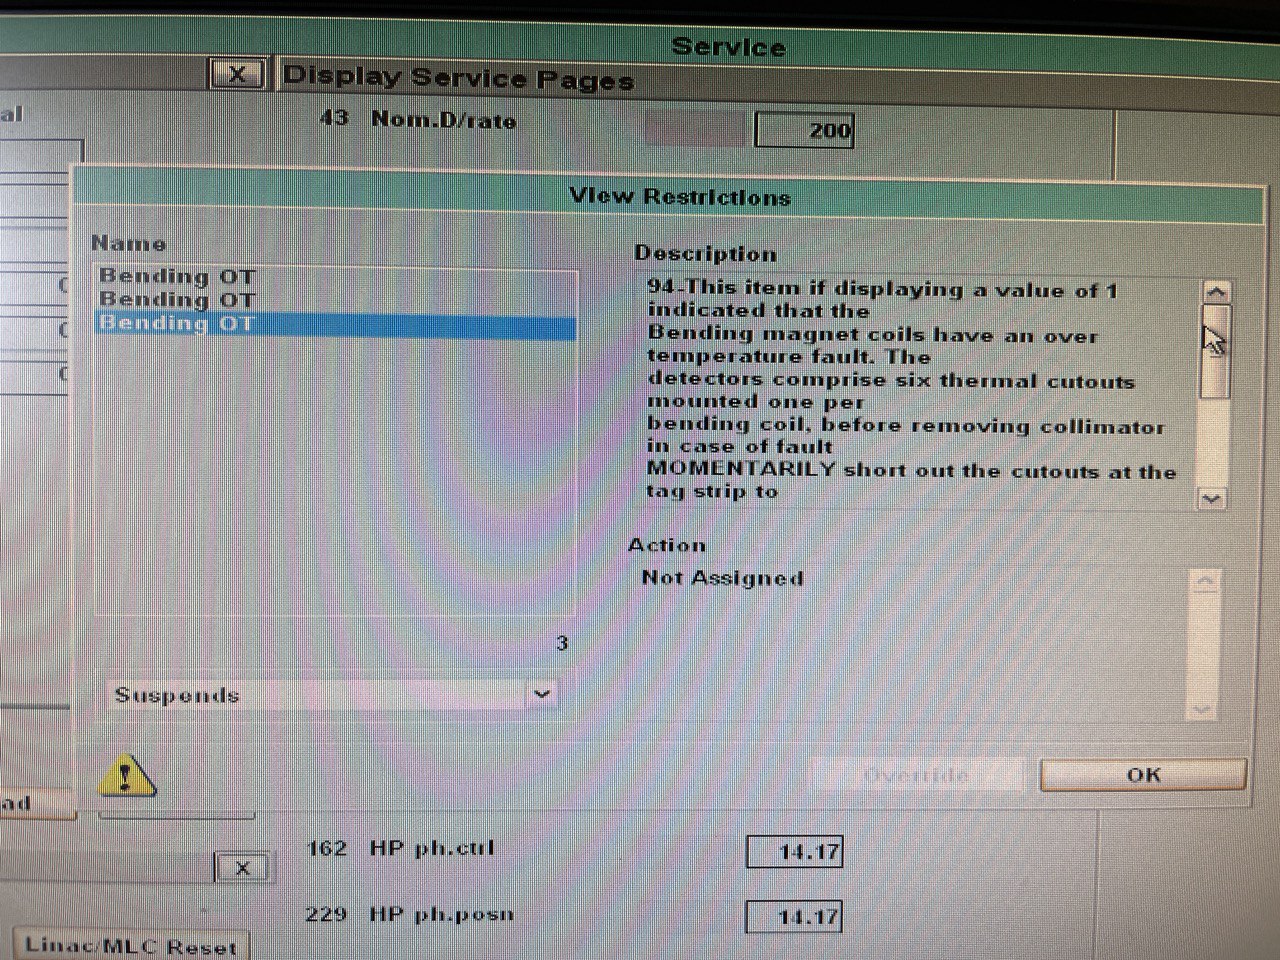
Task: Click the Description scrollbar up arrow
Action: (1215, 292)
